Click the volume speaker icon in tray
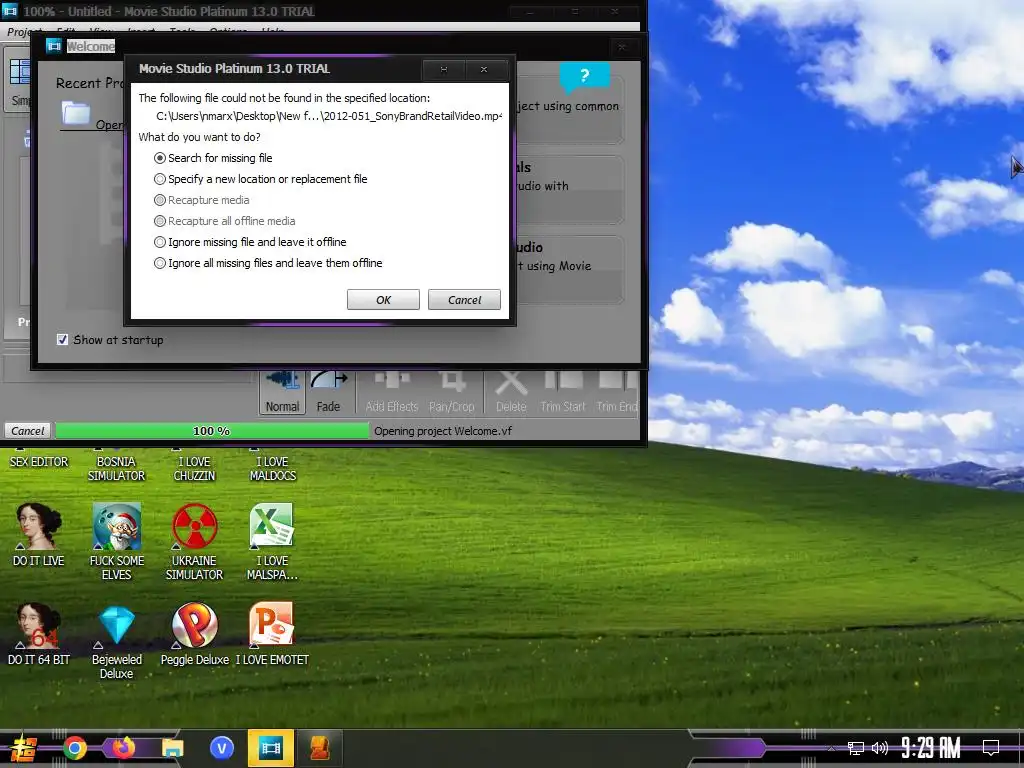Screen dimensions: 1024x768 [x=880, y=748]
